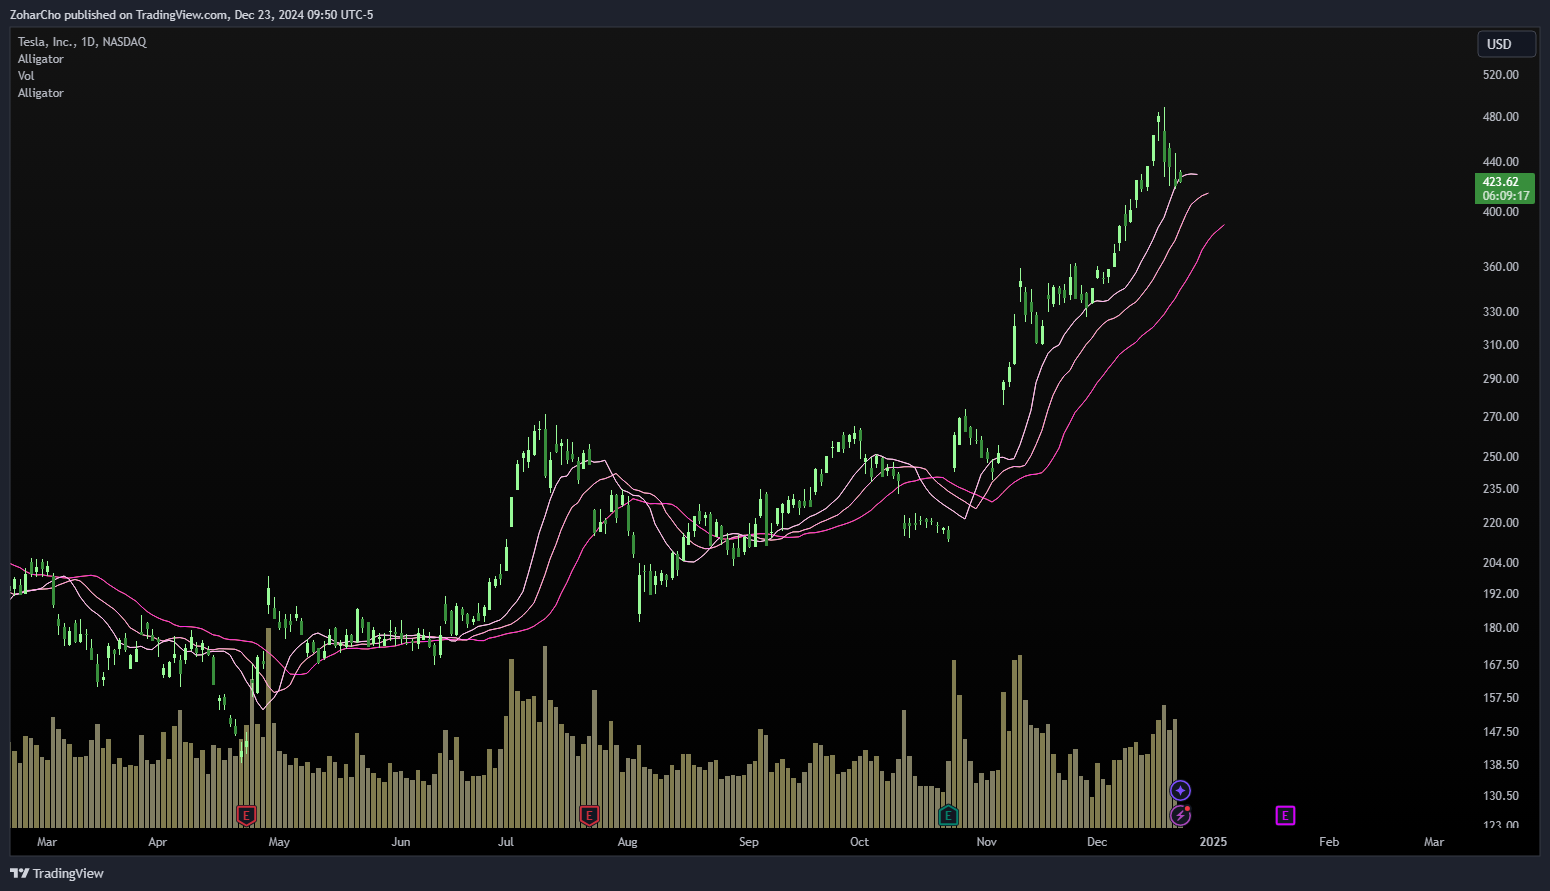Click the lightning bolt icon with red dot

tap(1180, 815)
